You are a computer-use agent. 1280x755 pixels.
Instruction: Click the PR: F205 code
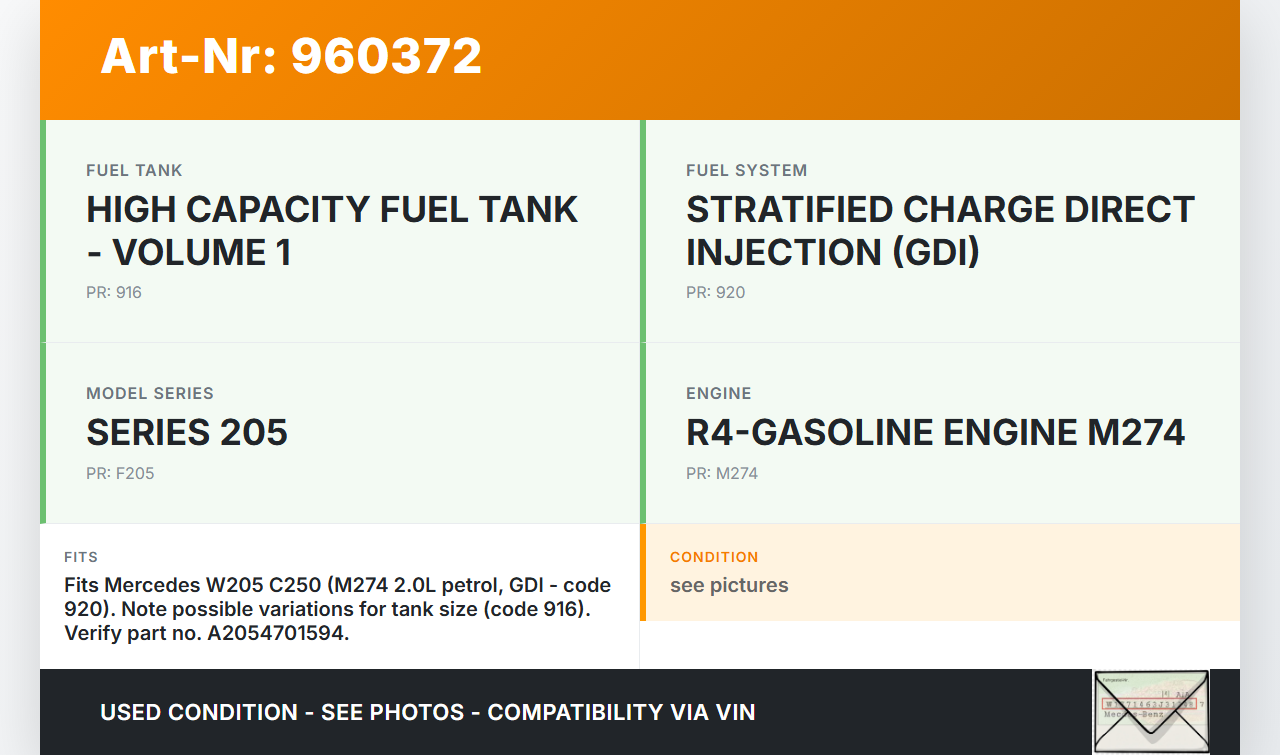[x=120, y=474]
